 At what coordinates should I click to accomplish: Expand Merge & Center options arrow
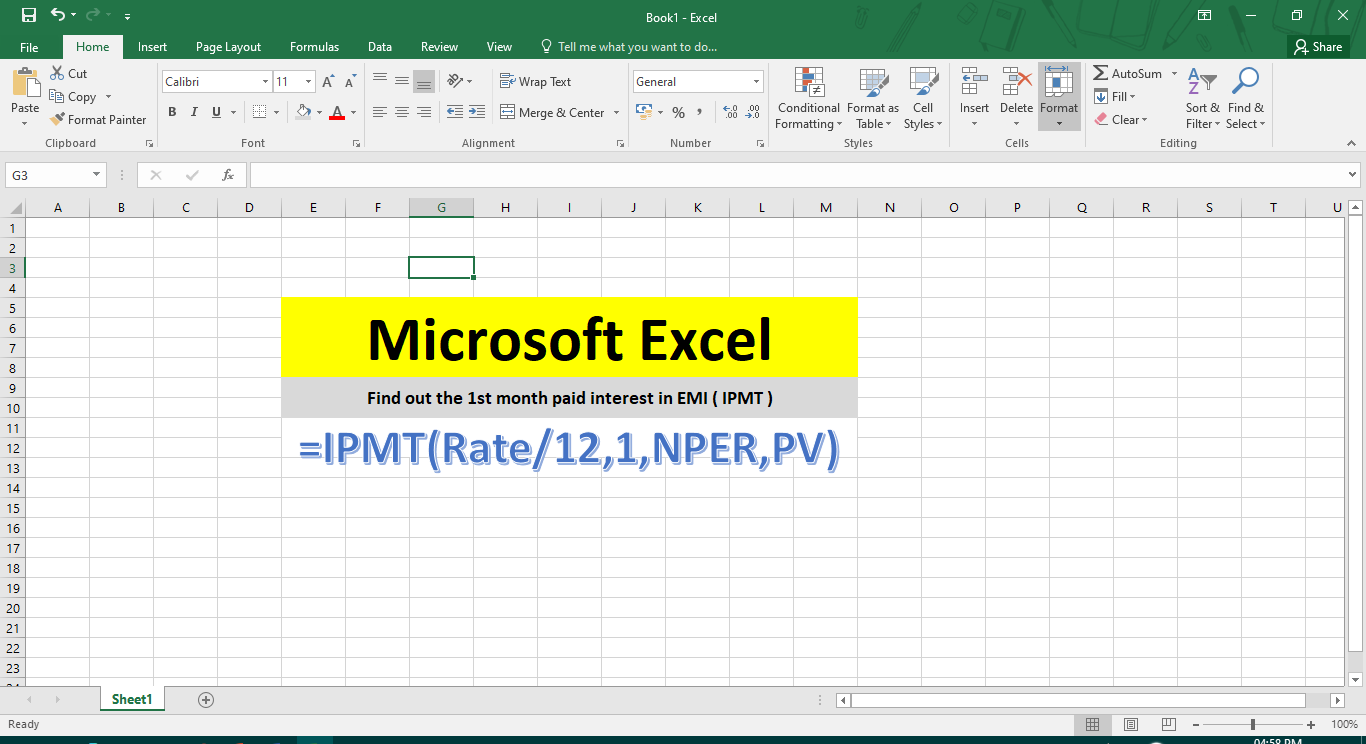[x=616, y=113]
